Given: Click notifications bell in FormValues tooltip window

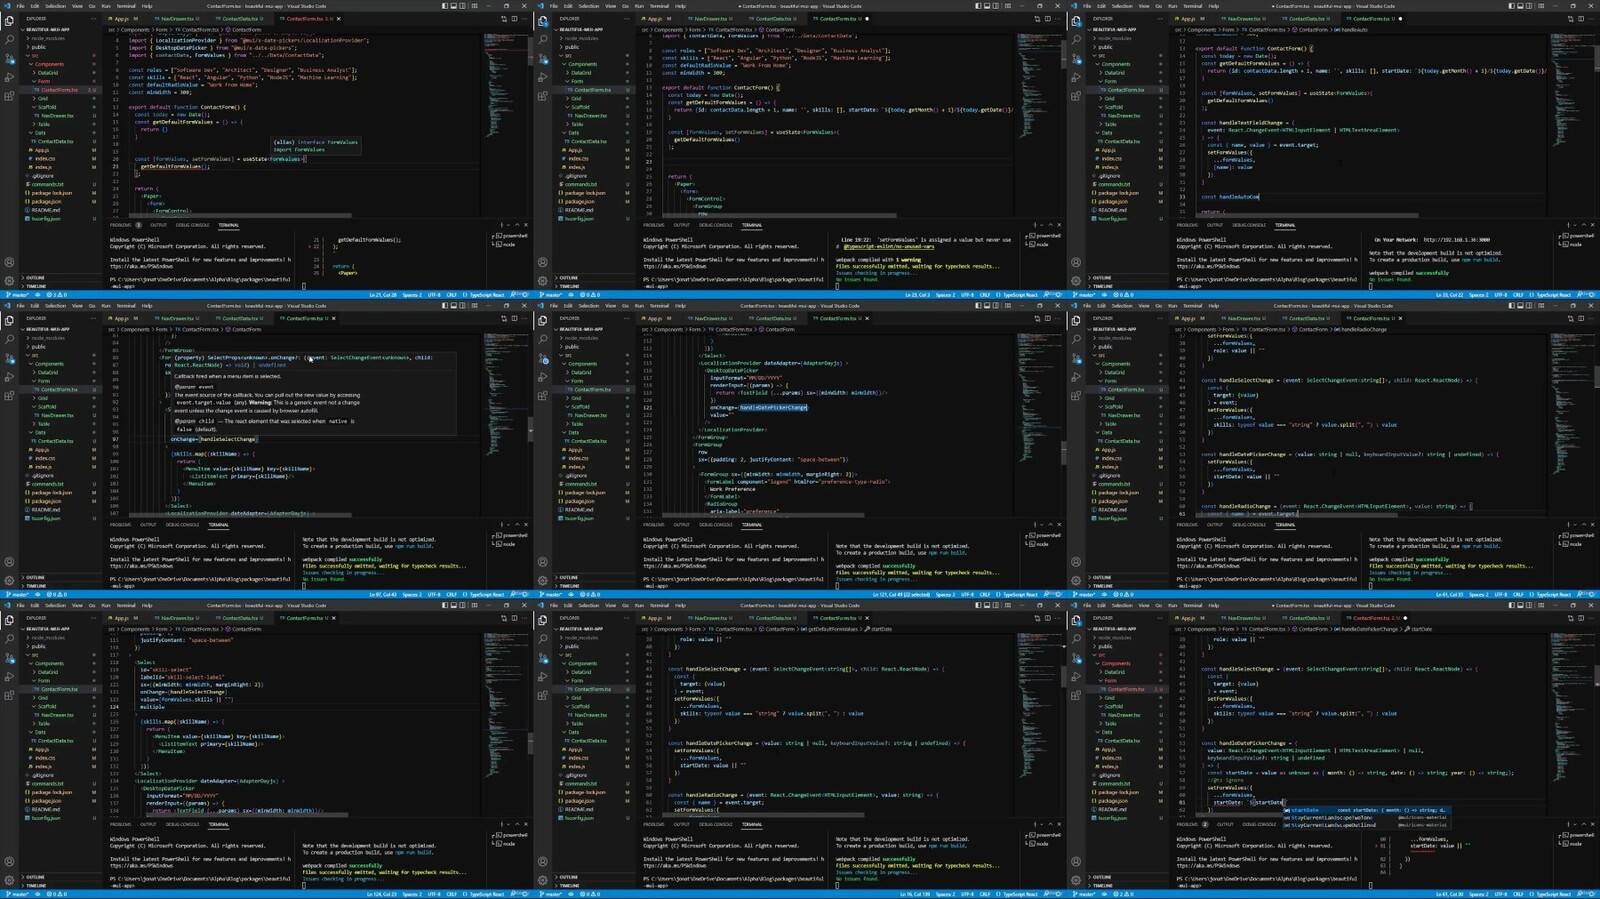Looking at the screenshot, I should (524, 294).
